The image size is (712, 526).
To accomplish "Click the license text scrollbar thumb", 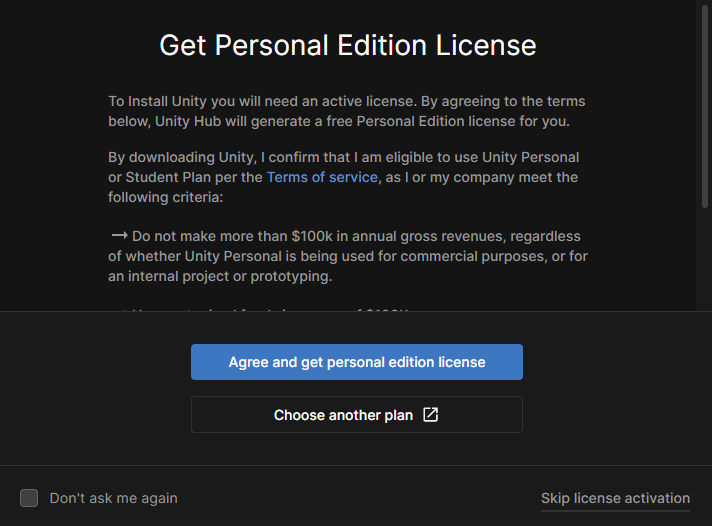I will click(x=704, y=100).
